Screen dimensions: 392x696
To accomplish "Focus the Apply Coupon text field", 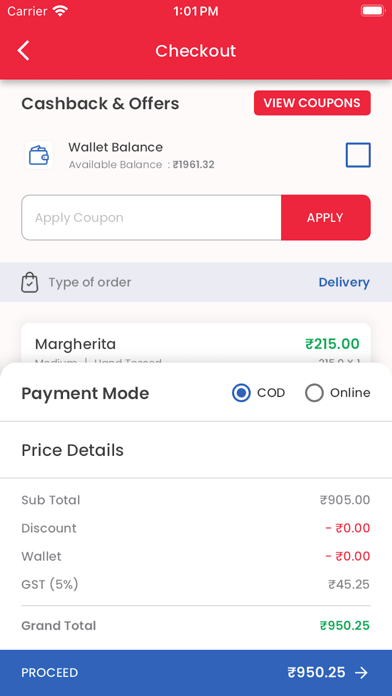I will tap(151, 218).
